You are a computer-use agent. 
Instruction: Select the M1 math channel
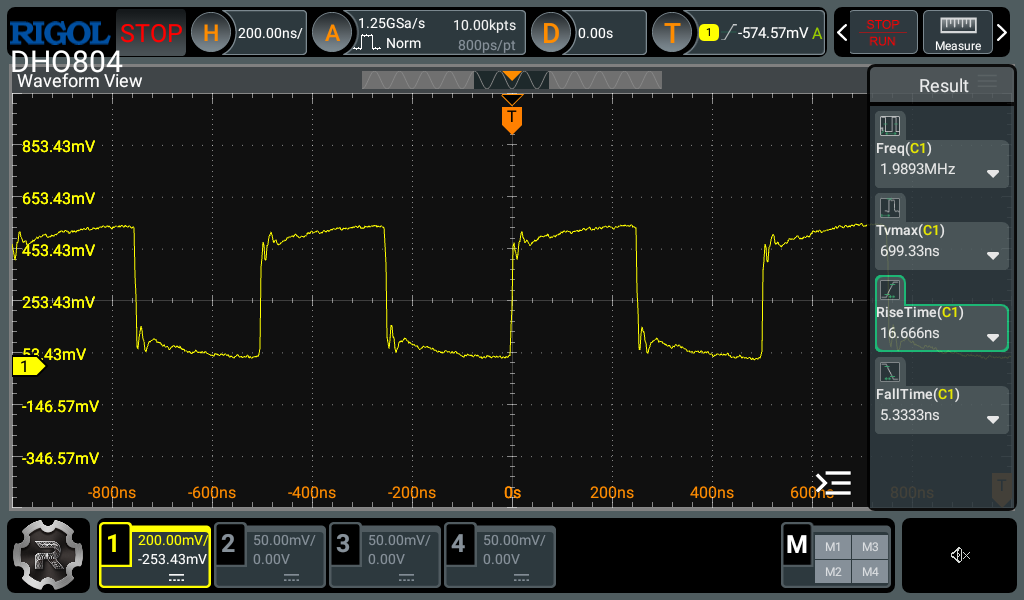click(x=832, y=546)
